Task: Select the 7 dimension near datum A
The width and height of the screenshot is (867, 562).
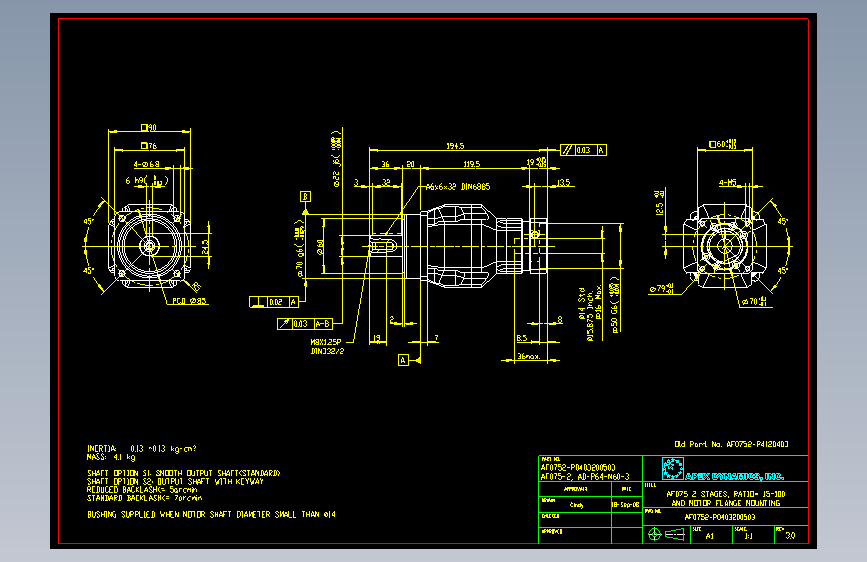Action: [x=436, y=338]
